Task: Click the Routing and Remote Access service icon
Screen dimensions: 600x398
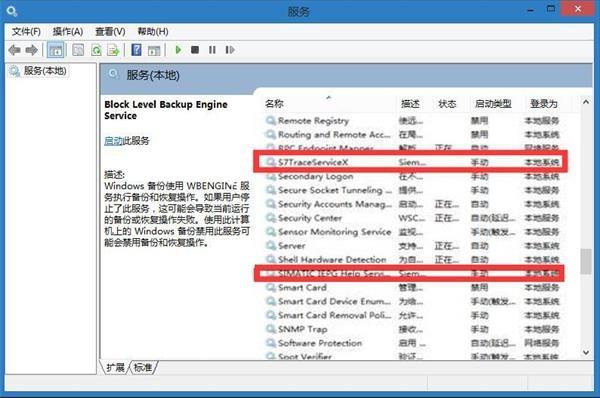Action: (x=271, y=134)
